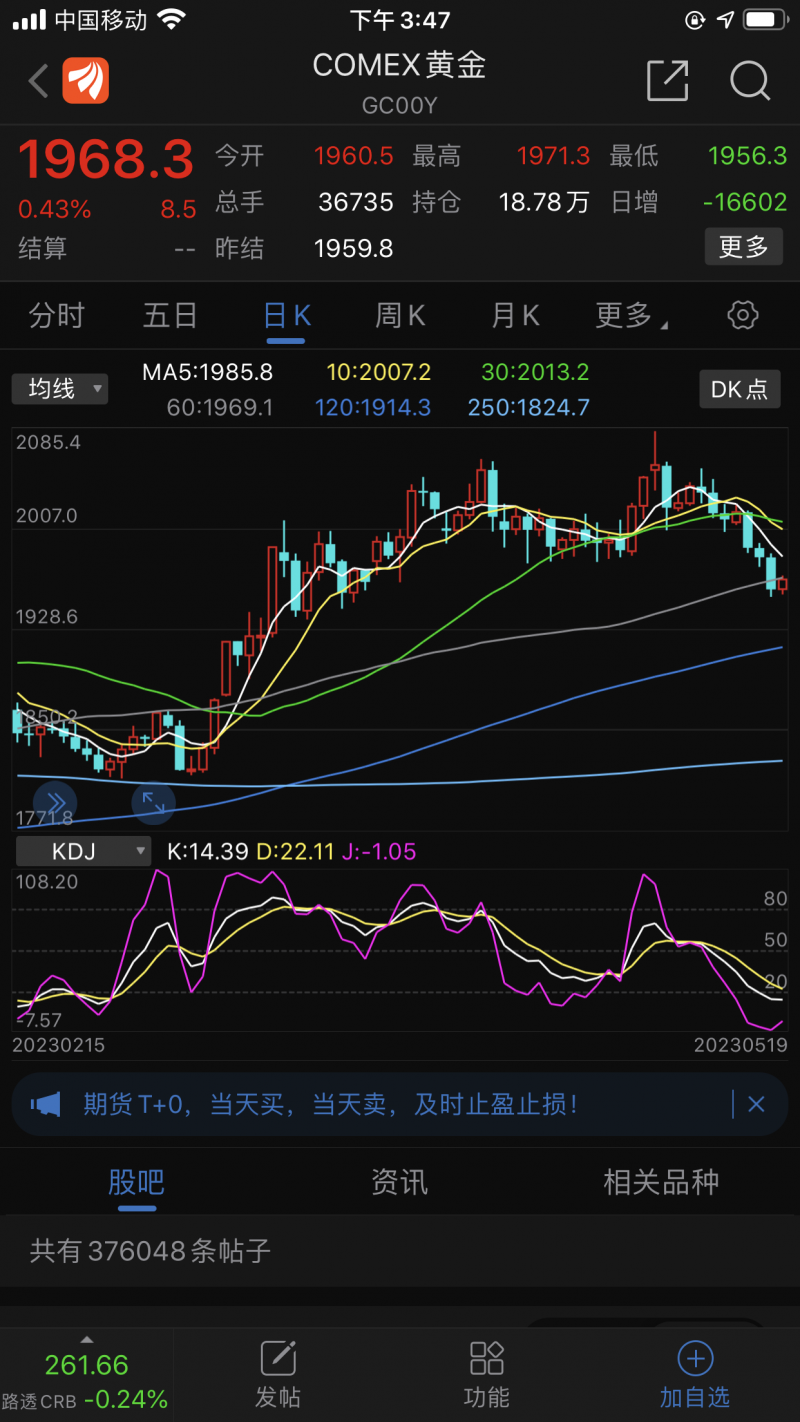
Task: Open chart settings gear icon
Action: pyautogui.click(x=742, y=316)
